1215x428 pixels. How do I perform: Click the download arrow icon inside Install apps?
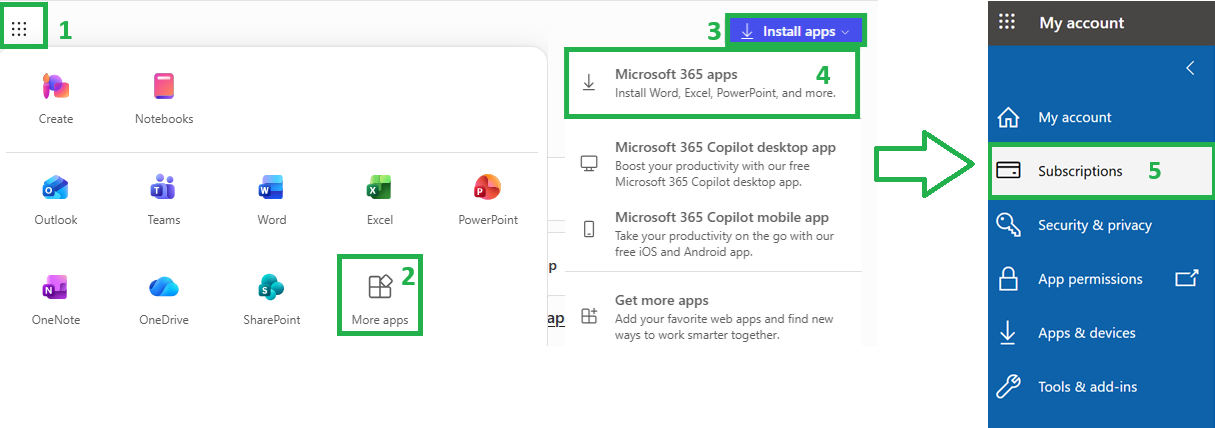tap(747, 31)
